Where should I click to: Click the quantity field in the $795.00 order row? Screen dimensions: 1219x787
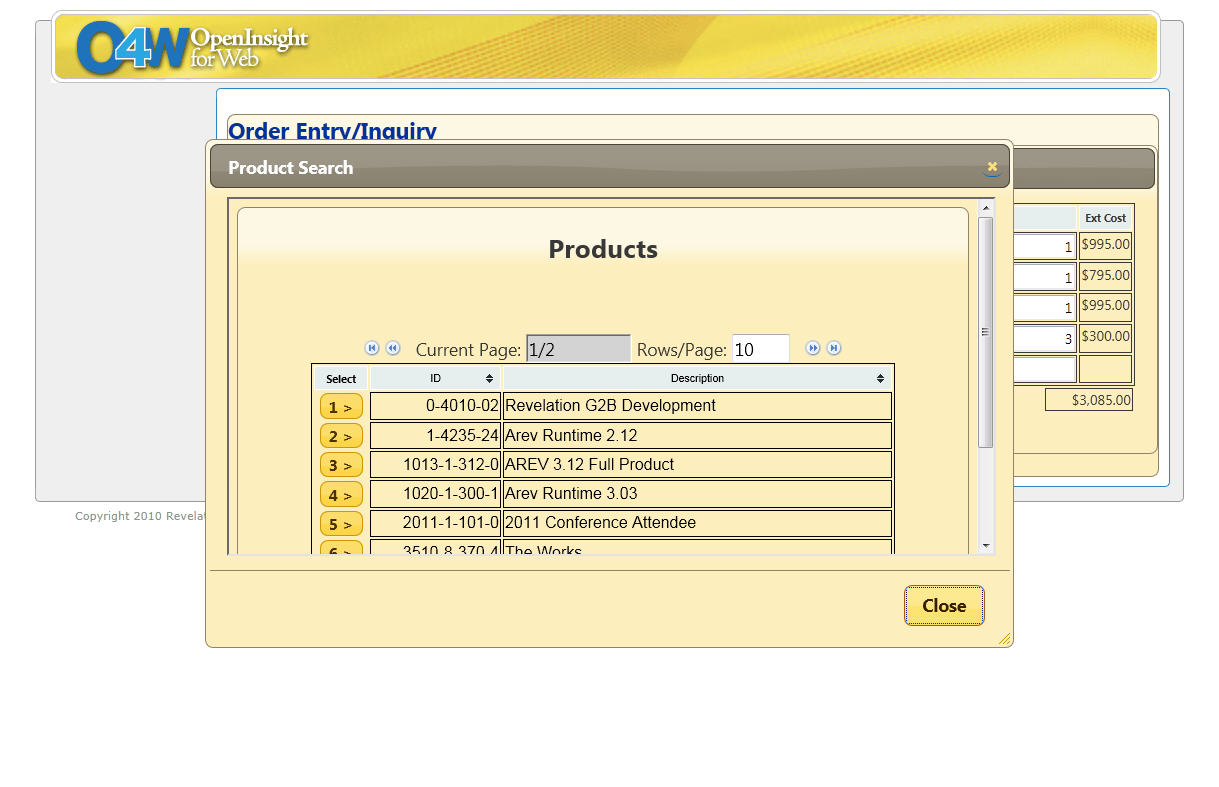tap(1044, 277)
